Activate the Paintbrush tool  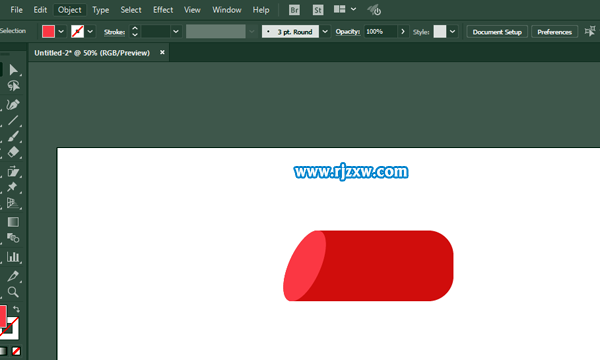pos(13,136)
